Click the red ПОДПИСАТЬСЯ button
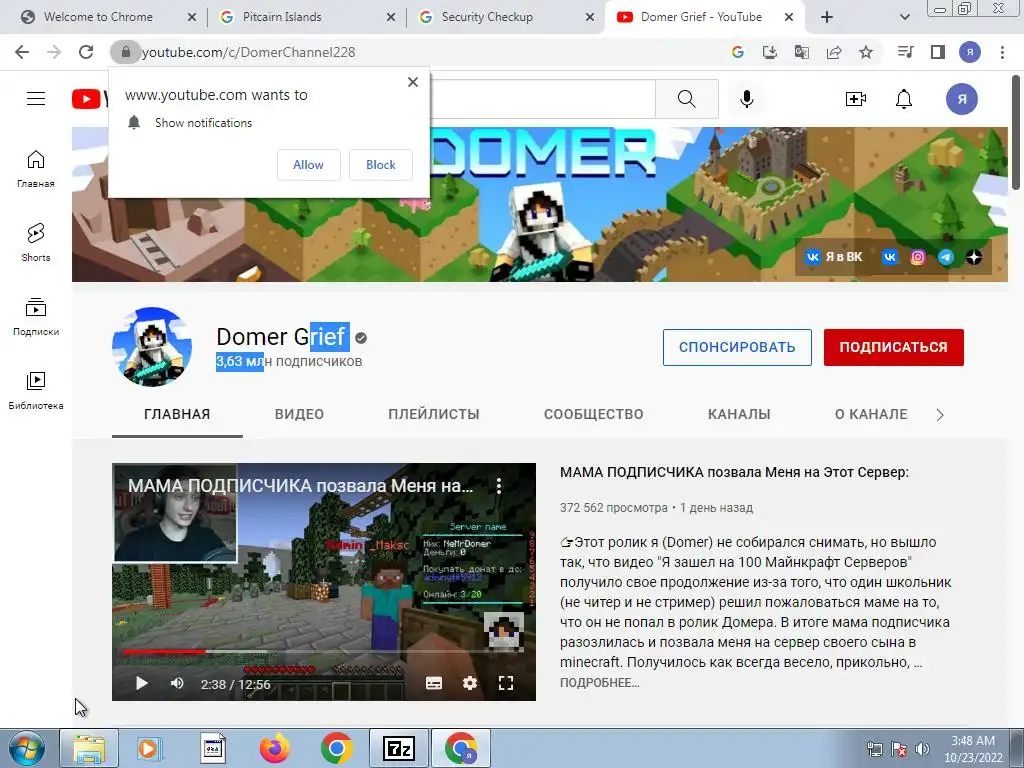Screen dimensions: 1024x768 point(893,347)
